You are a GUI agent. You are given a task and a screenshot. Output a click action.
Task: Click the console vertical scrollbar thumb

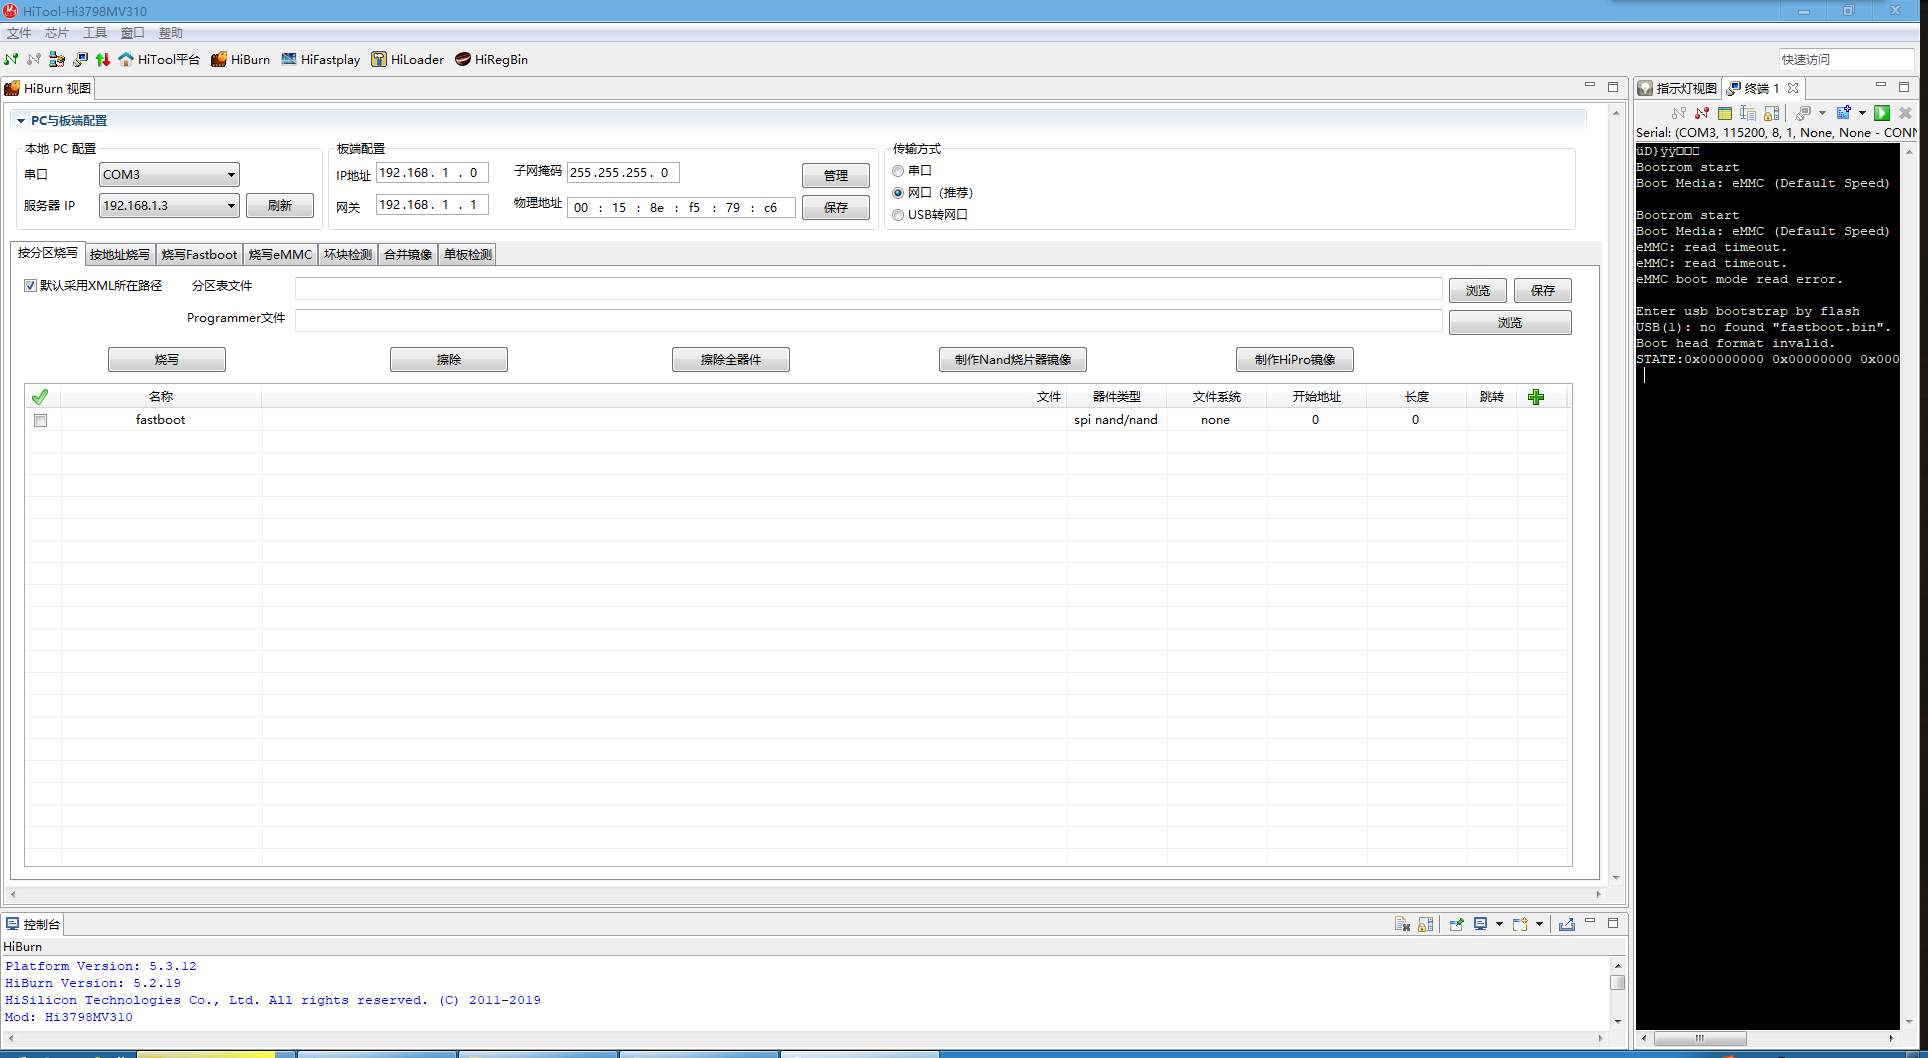(x=1617, y=982)
